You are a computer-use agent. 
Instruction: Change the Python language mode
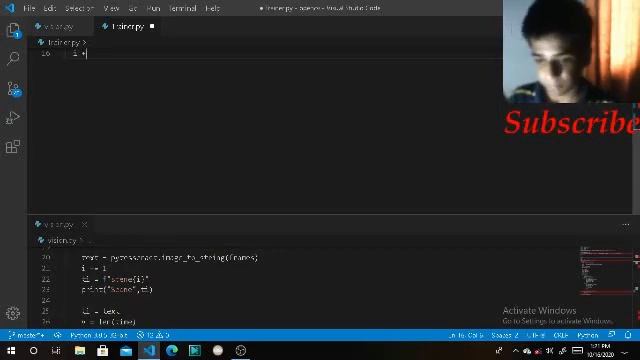click(x=587, y=335)
